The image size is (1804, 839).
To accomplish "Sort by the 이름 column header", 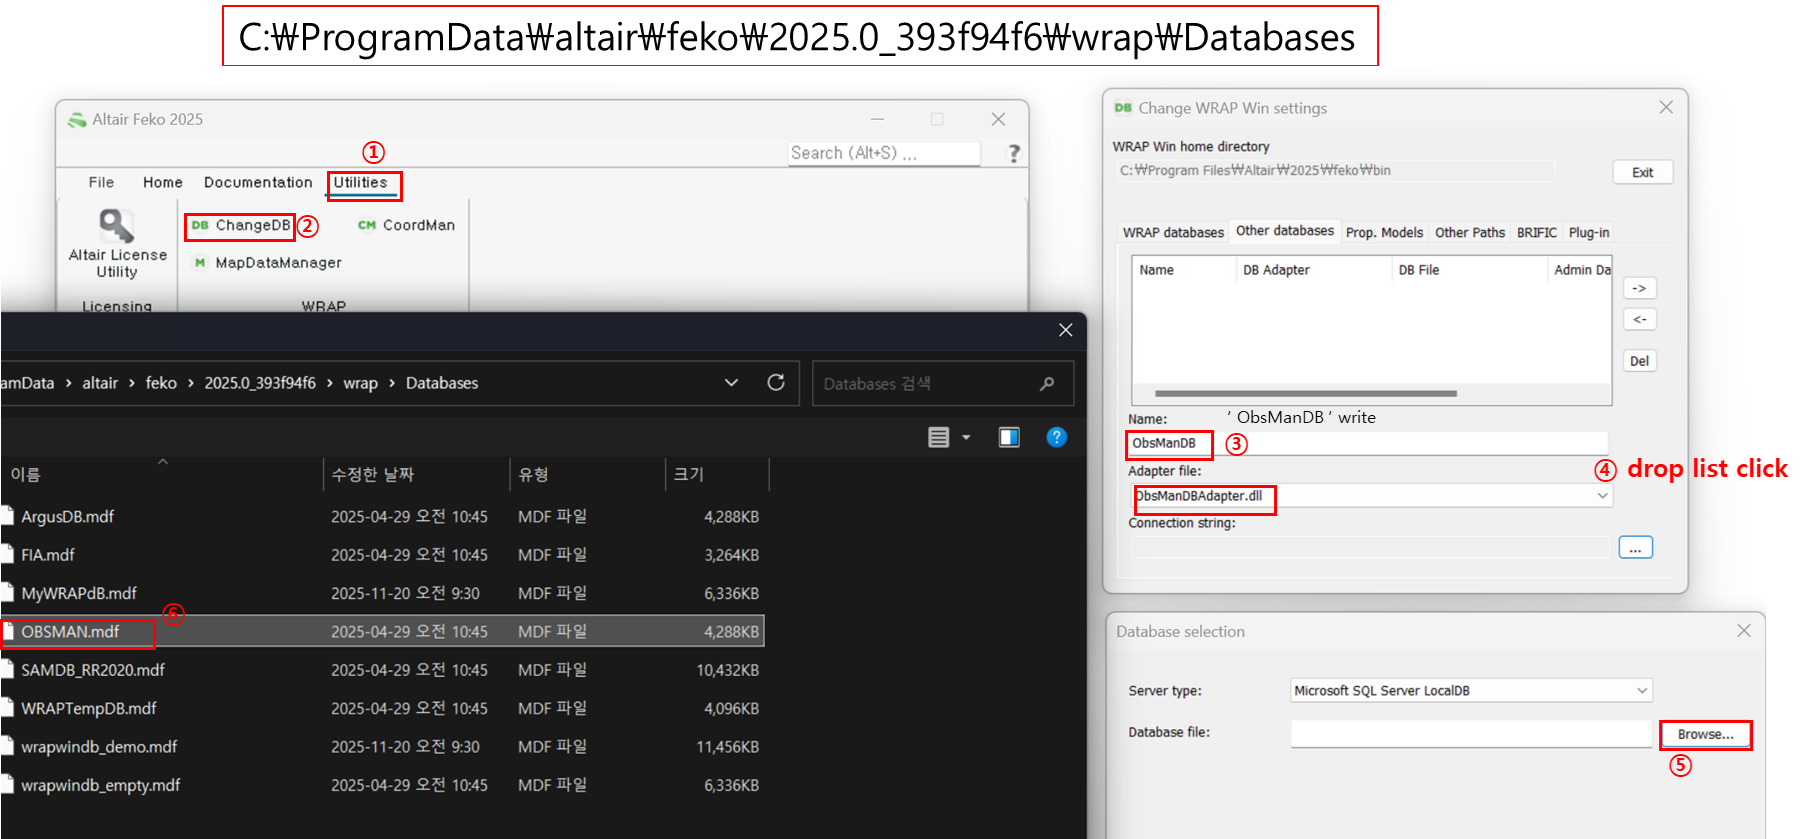I will point(162,474).
